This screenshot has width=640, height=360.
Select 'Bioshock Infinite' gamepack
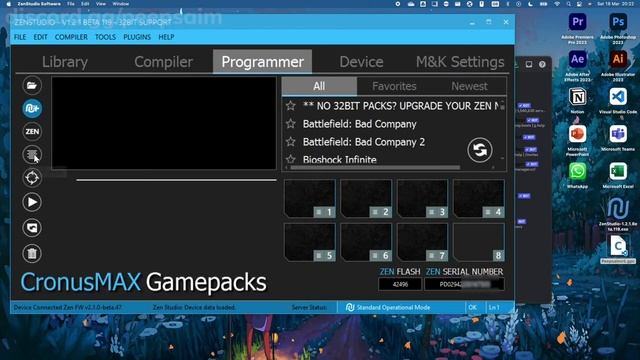coord(340,160)
